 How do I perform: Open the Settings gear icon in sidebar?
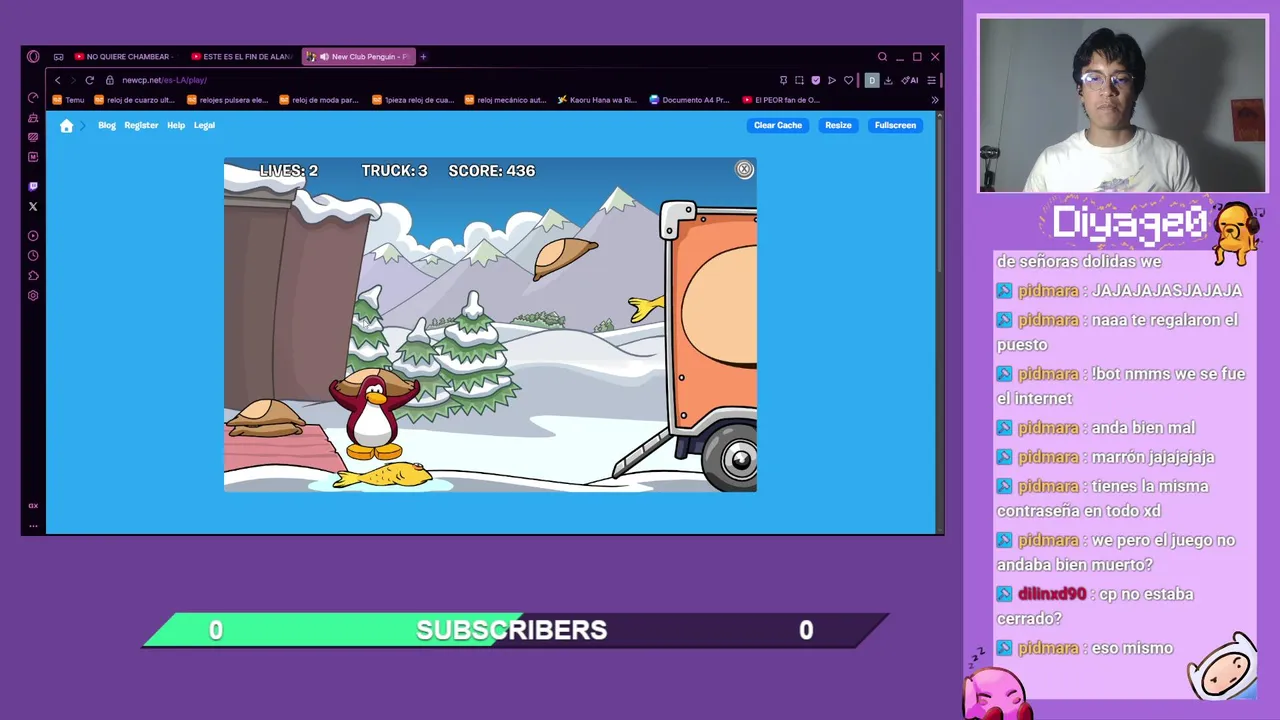point(33,296)
